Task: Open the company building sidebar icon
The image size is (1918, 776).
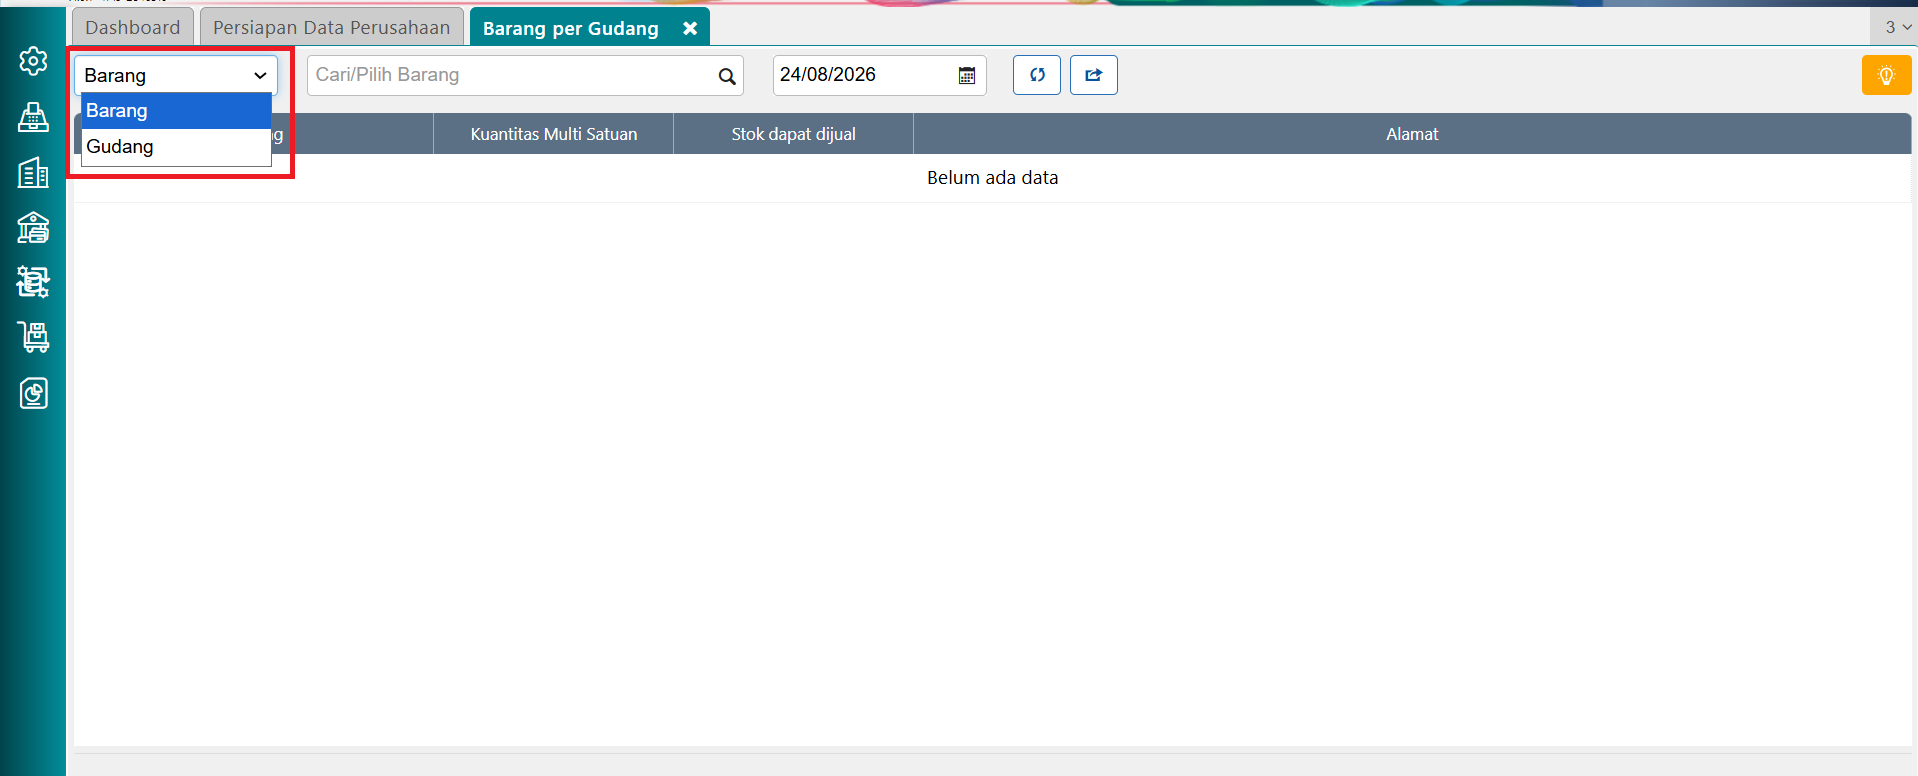Action: (33, 173)
